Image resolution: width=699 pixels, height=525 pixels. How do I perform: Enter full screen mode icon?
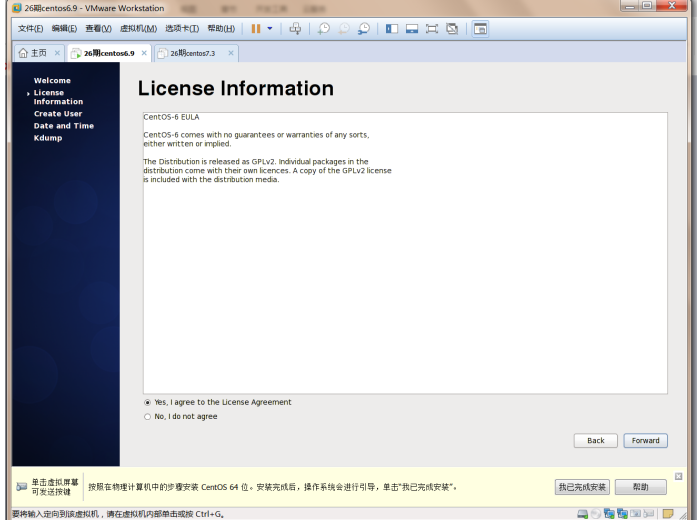pyautogui.click(x=432, y=29)
